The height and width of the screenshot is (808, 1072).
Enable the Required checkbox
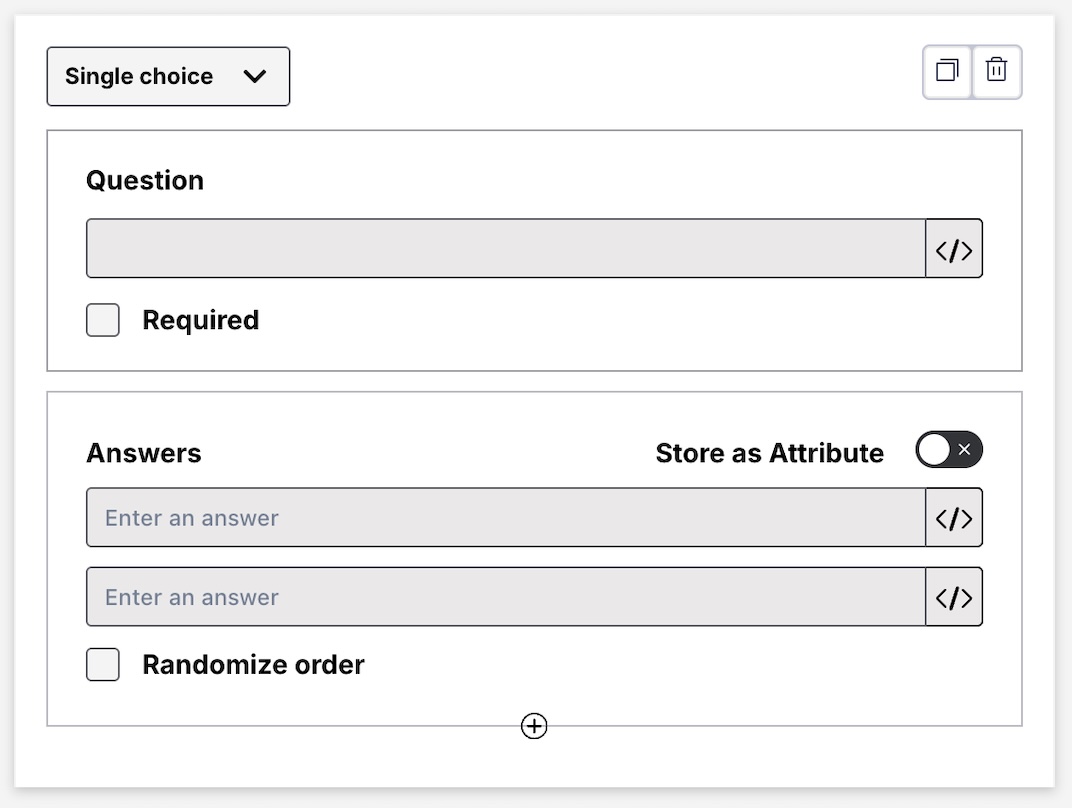[103, 321]
